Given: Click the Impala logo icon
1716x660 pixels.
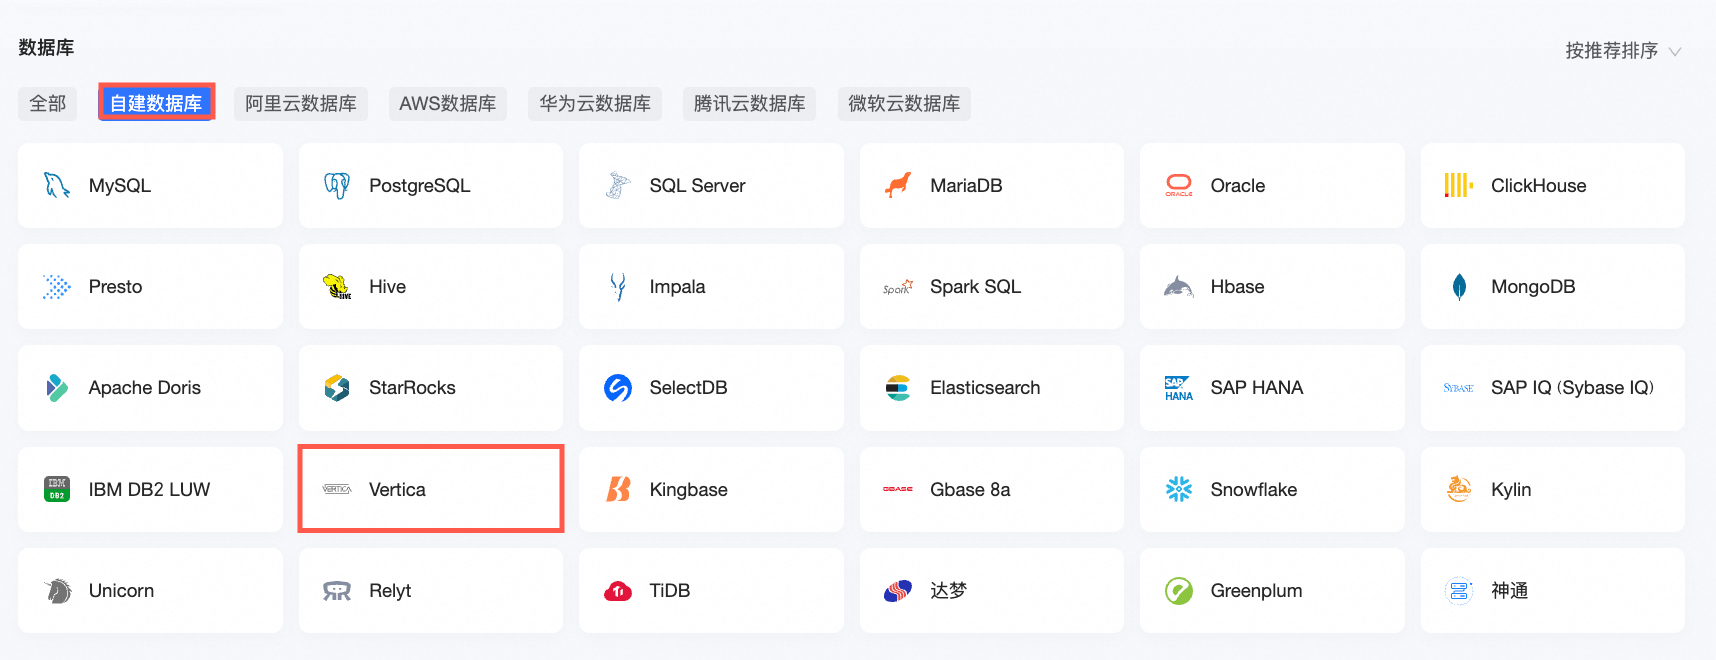Looking at the screenshot, I should [x=618, y=287].
